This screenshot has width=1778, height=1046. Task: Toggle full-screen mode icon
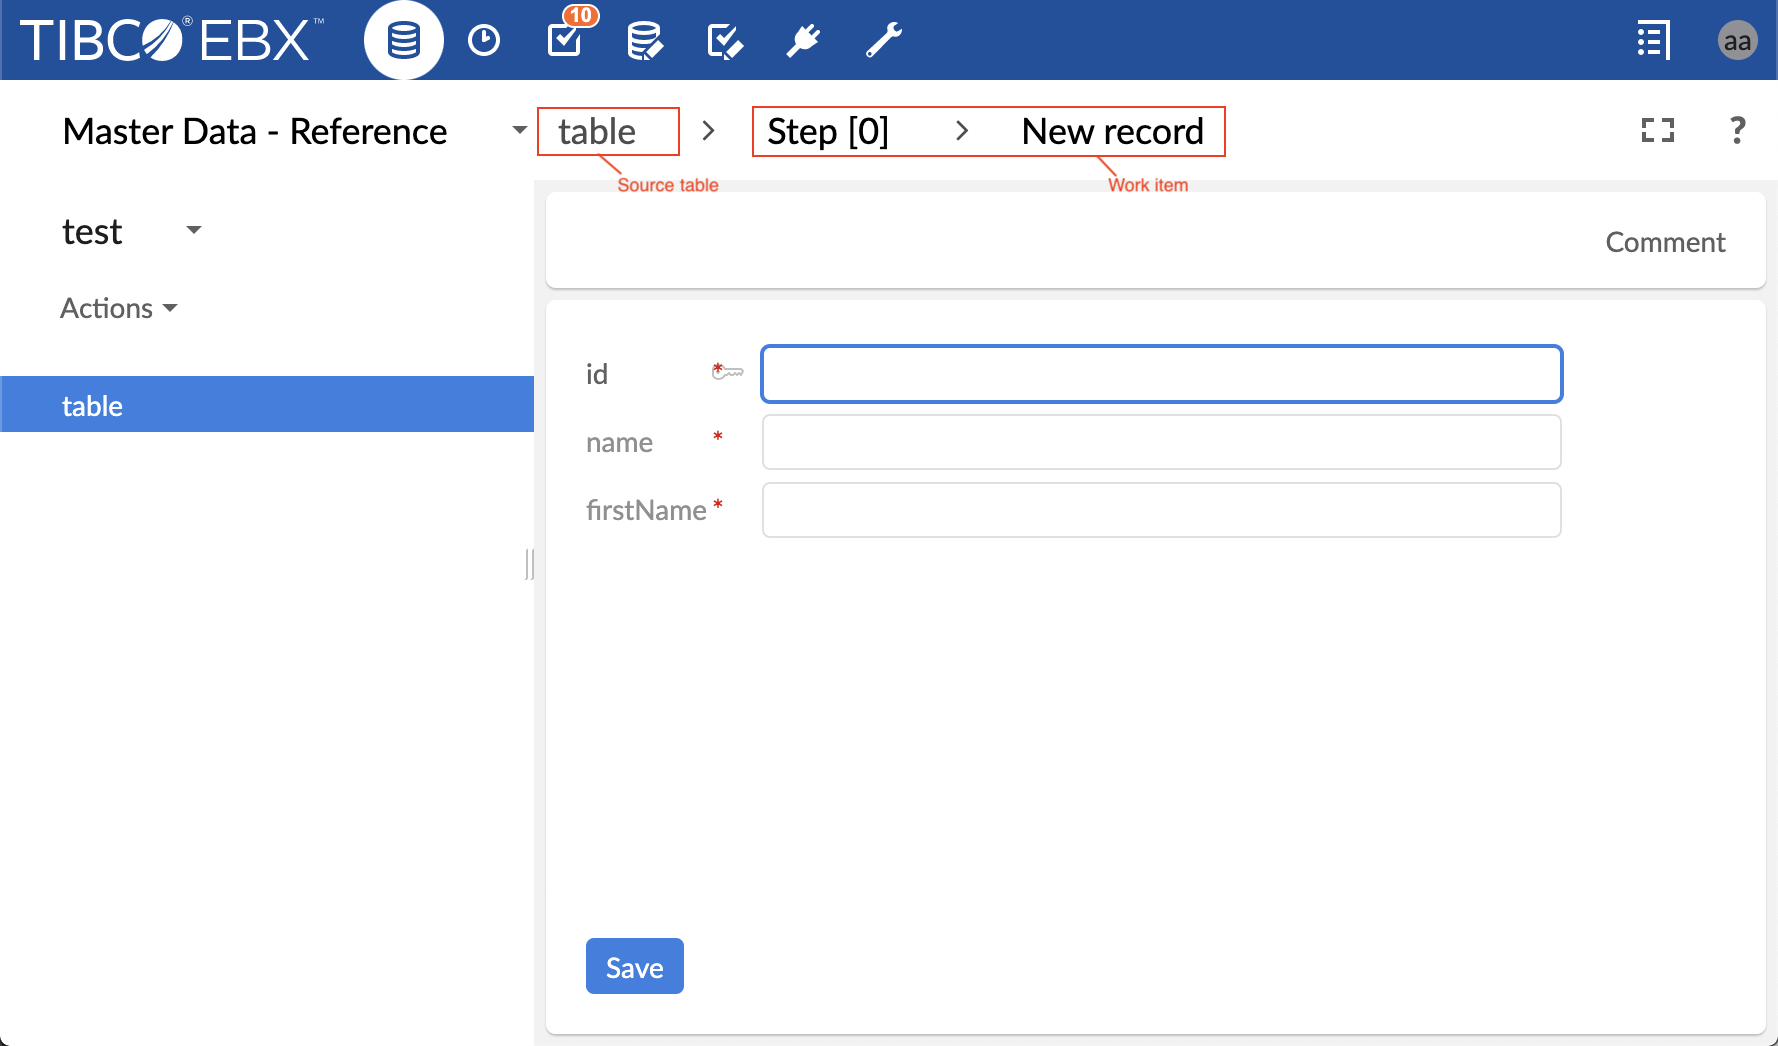click(x=1657, y=131)
